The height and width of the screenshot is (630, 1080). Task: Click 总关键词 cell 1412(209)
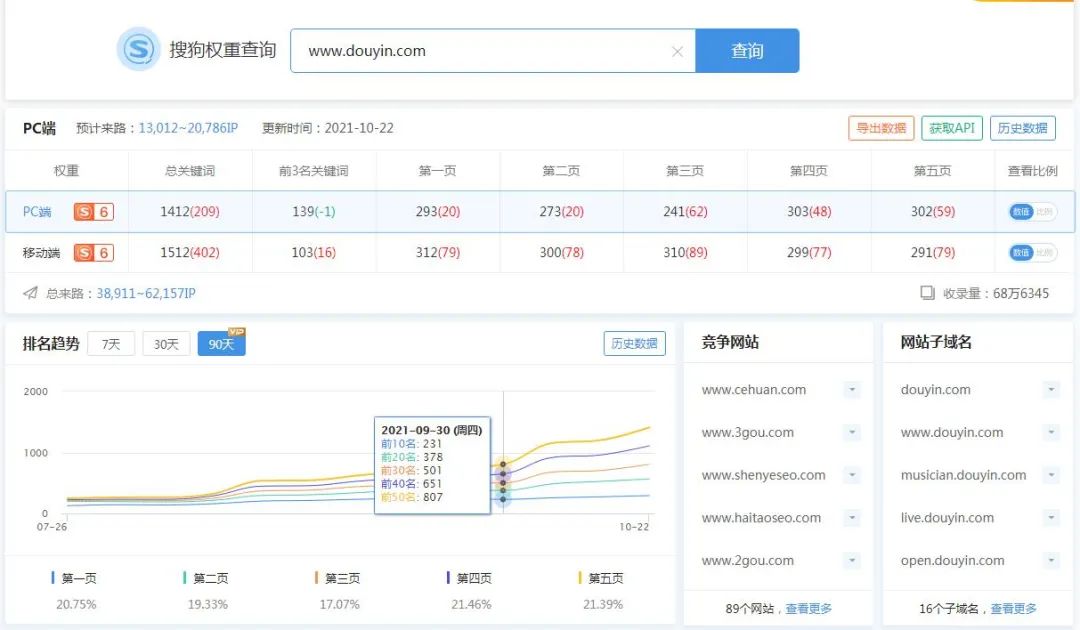(x=189, y=211)
